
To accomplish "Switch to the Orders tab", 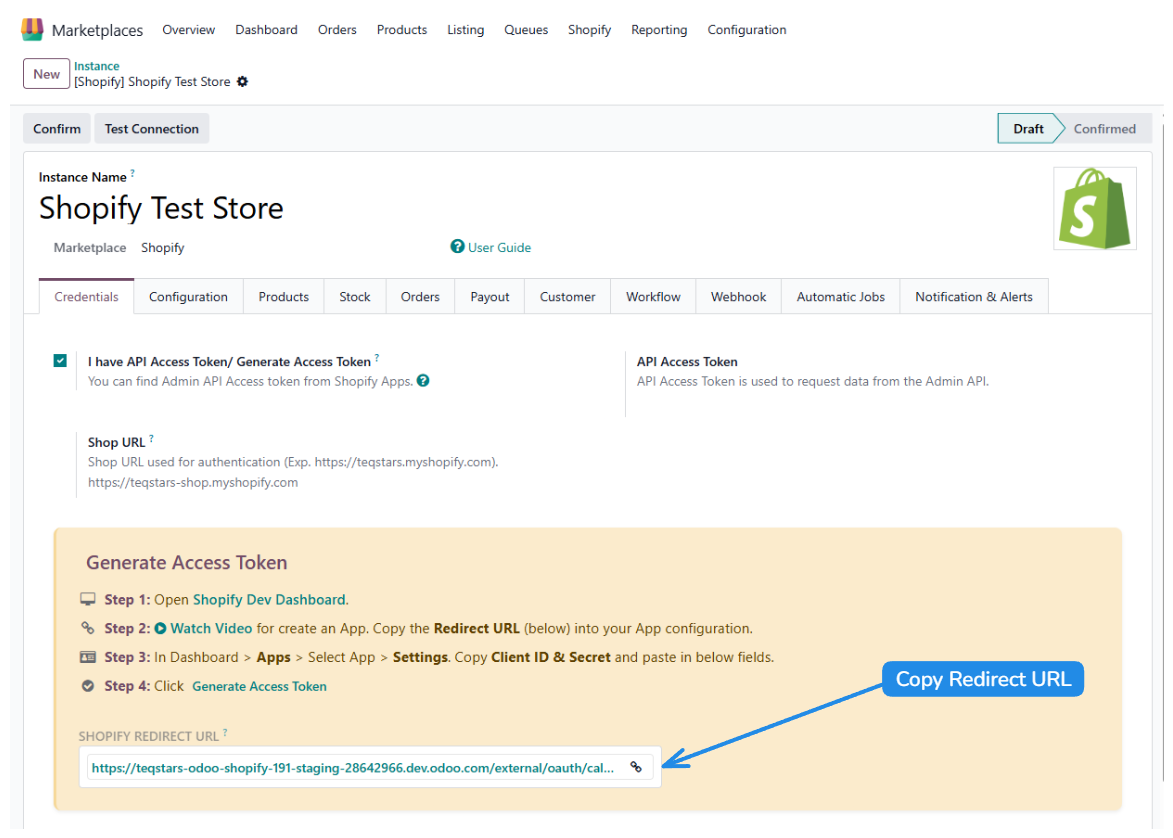I will click(x=420, y=297).
